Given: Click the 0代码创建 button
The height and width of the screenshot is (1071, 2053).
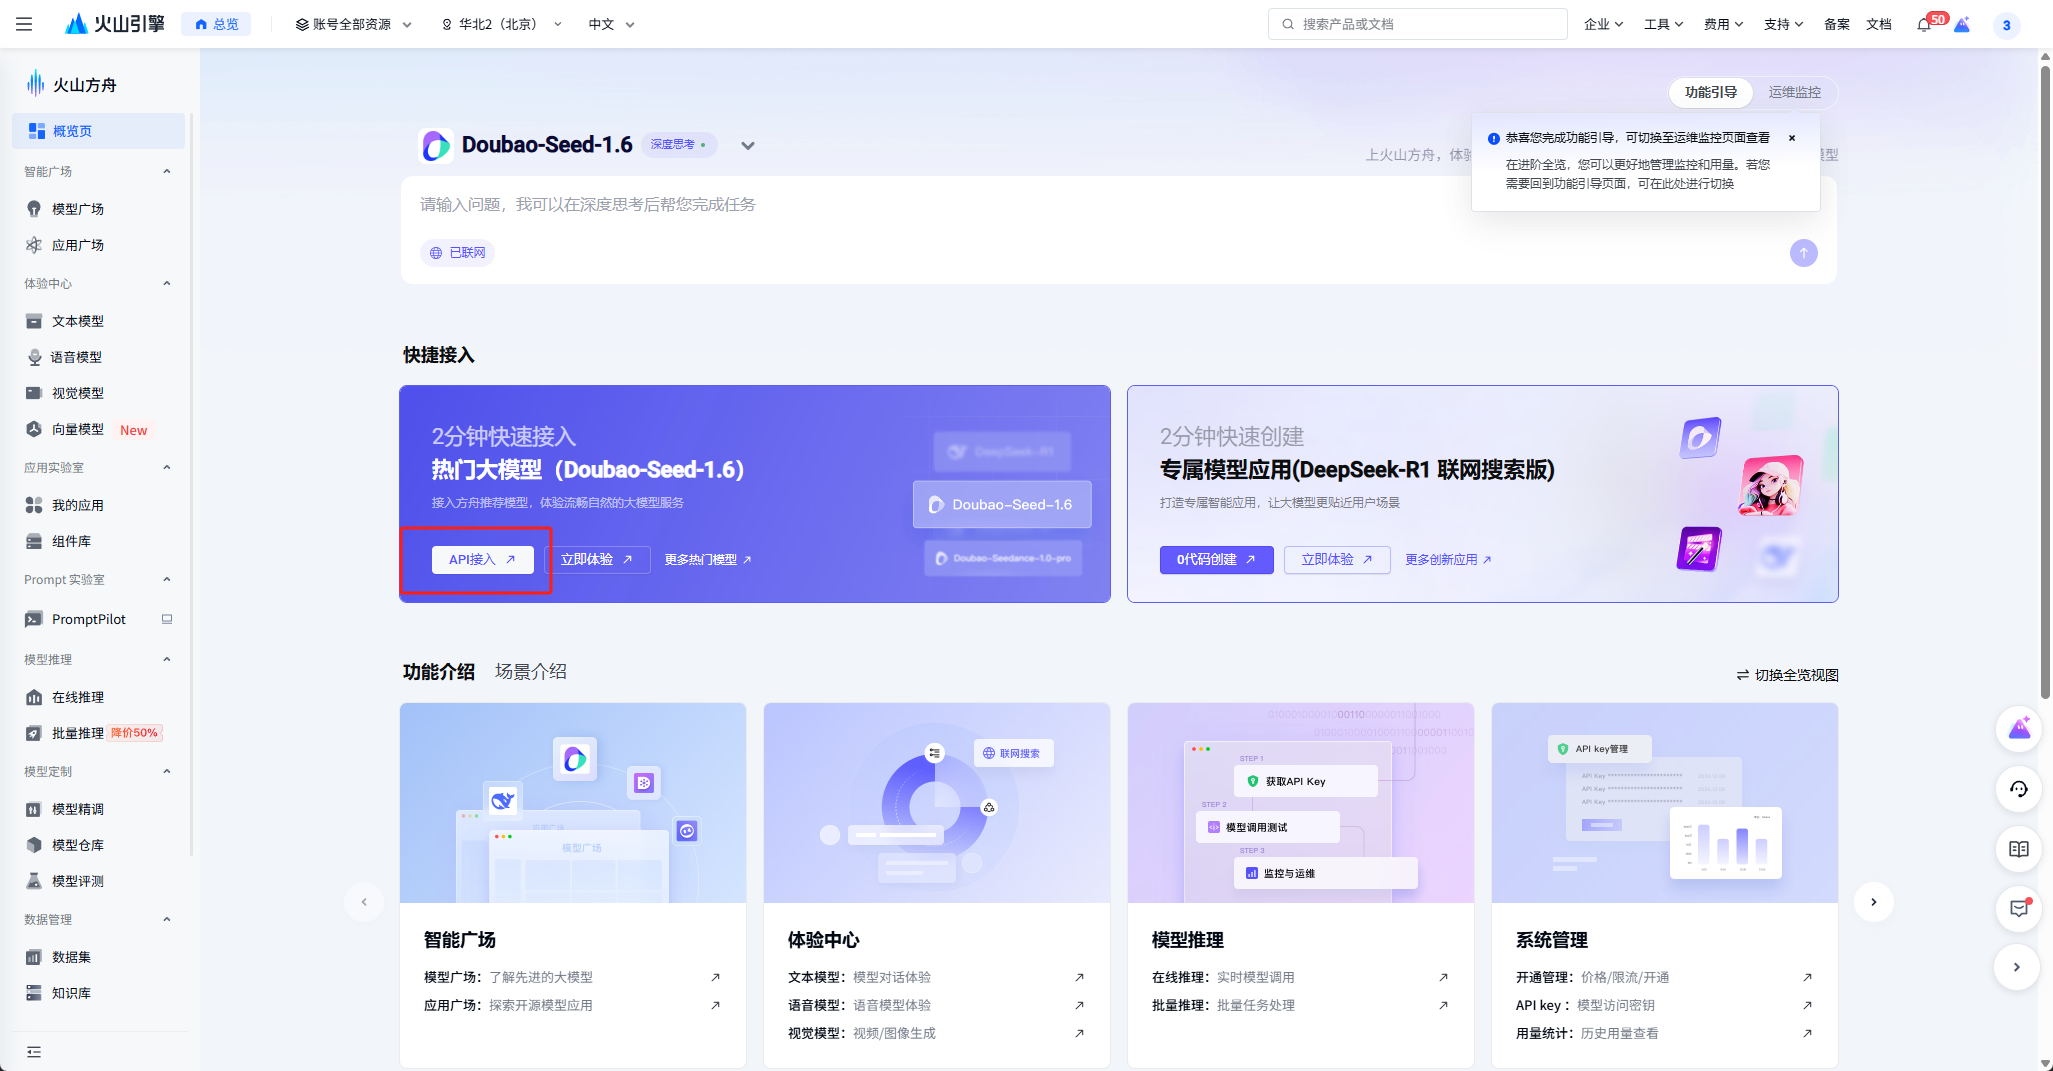Looking at the screenshot, I should coord(1216,560).
